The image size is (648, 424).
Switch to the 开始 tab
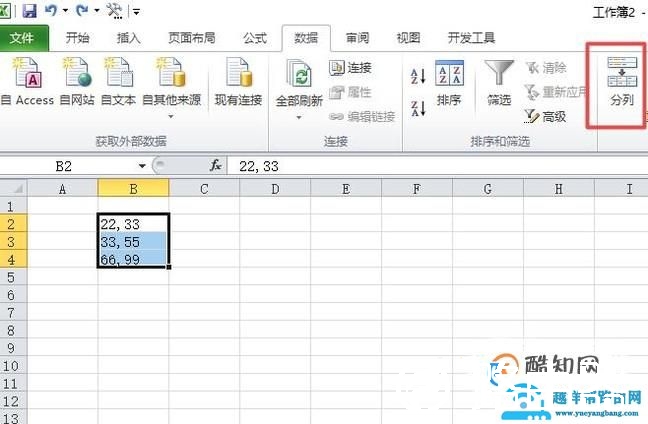coord(77,38)
